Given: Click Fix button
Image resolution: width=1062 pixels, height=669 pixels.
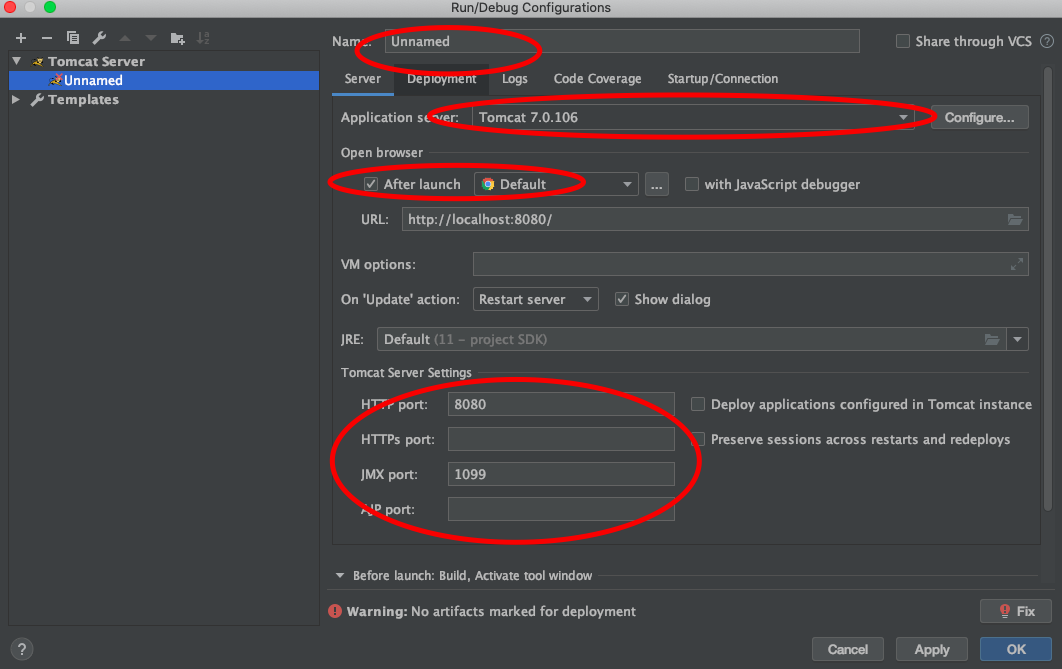Looking at the screenshot, I should pos(1016,611).
